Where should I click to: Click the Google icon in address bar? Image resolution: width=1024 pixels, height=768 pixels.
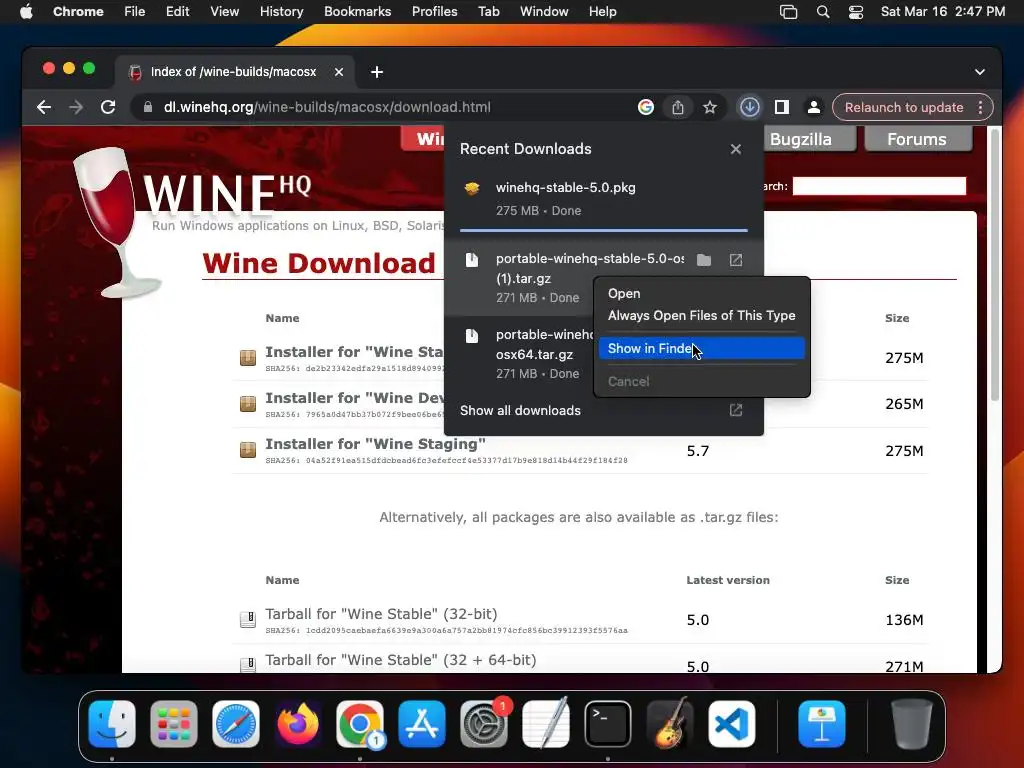645,107
